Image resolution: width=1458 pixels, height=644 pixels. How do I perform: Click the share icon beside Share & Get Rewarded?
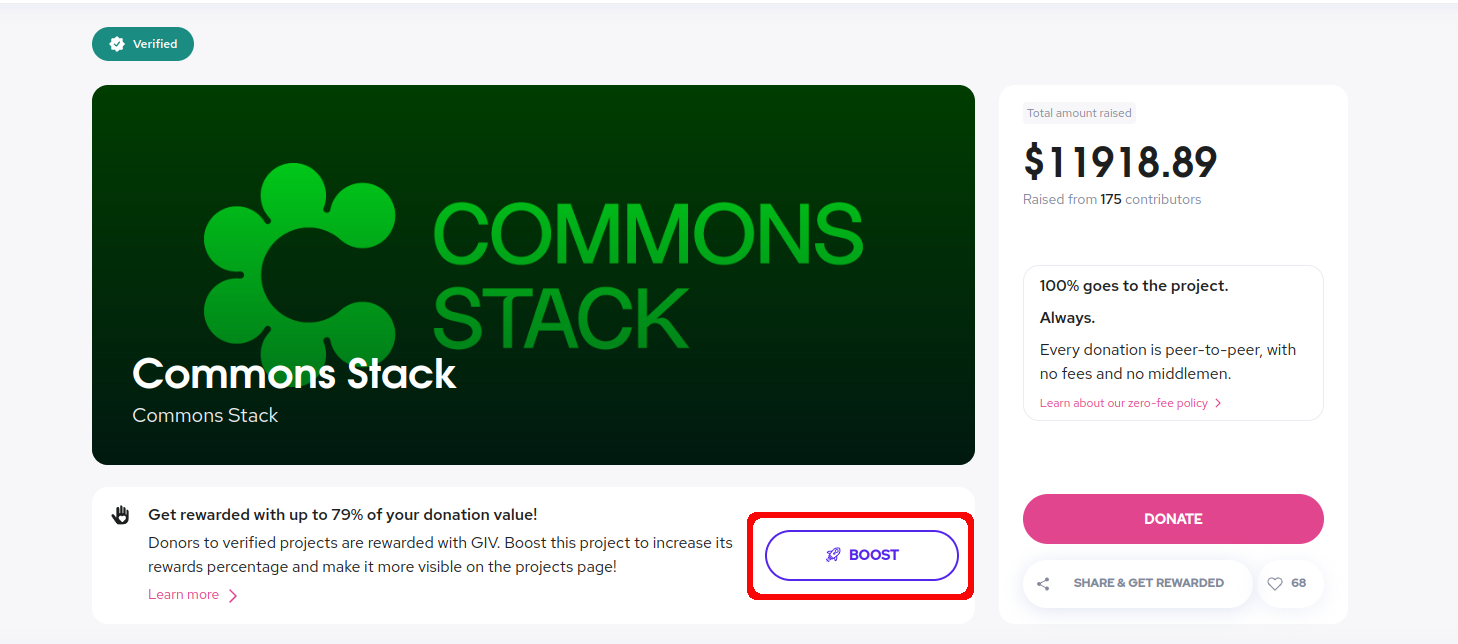(x=1043, y=584)
